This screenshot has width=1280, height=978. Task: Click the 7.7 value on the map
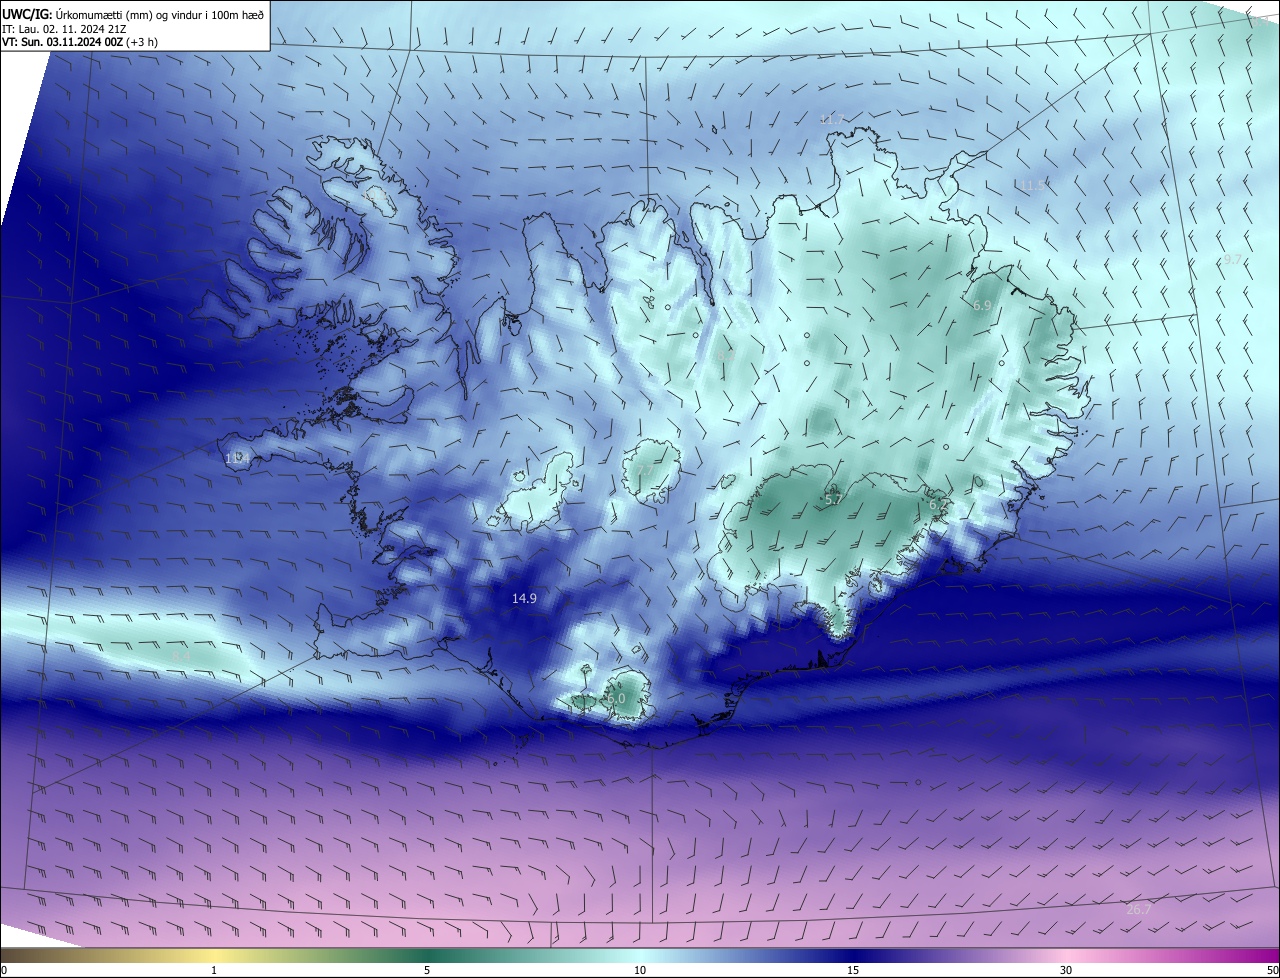(645, 471)
